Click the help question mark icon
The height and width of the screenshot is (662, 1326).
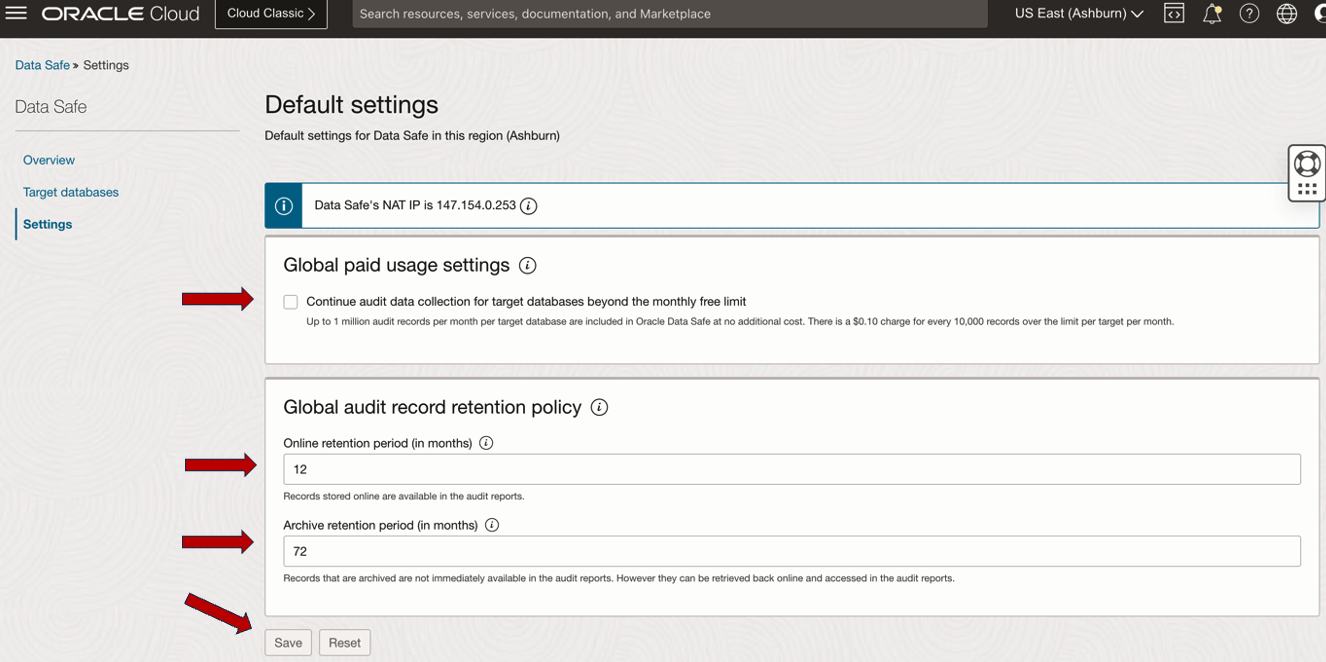(x=1249, y=14)
